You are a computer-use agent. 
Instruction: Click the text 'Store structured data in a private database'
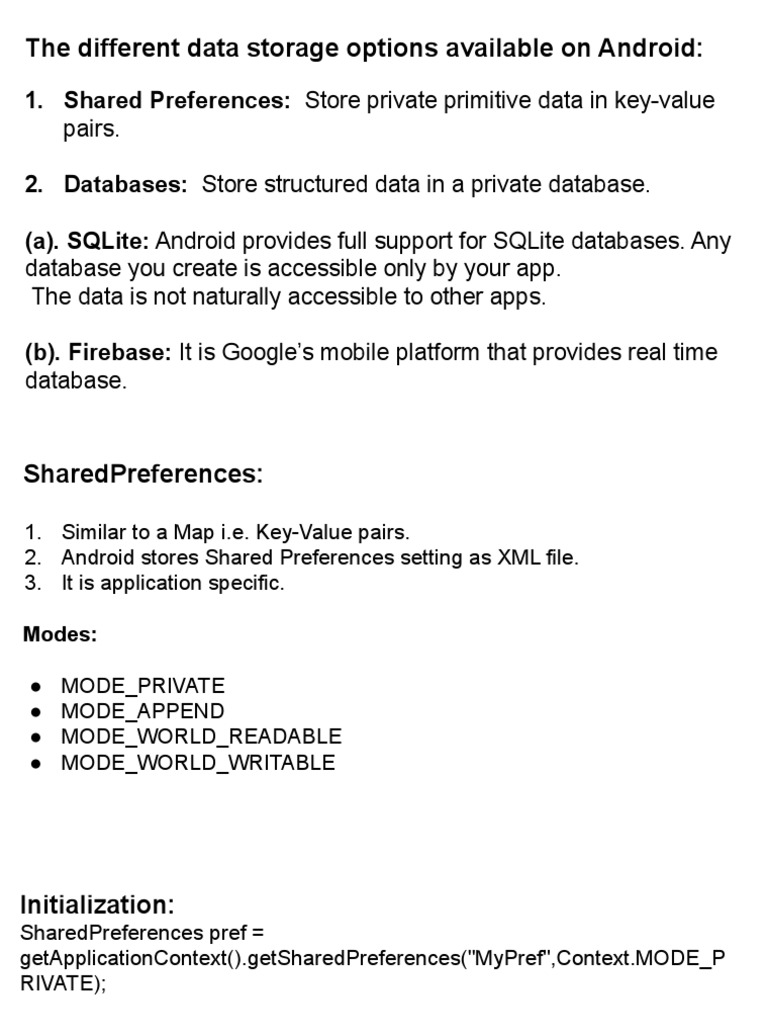426,184
